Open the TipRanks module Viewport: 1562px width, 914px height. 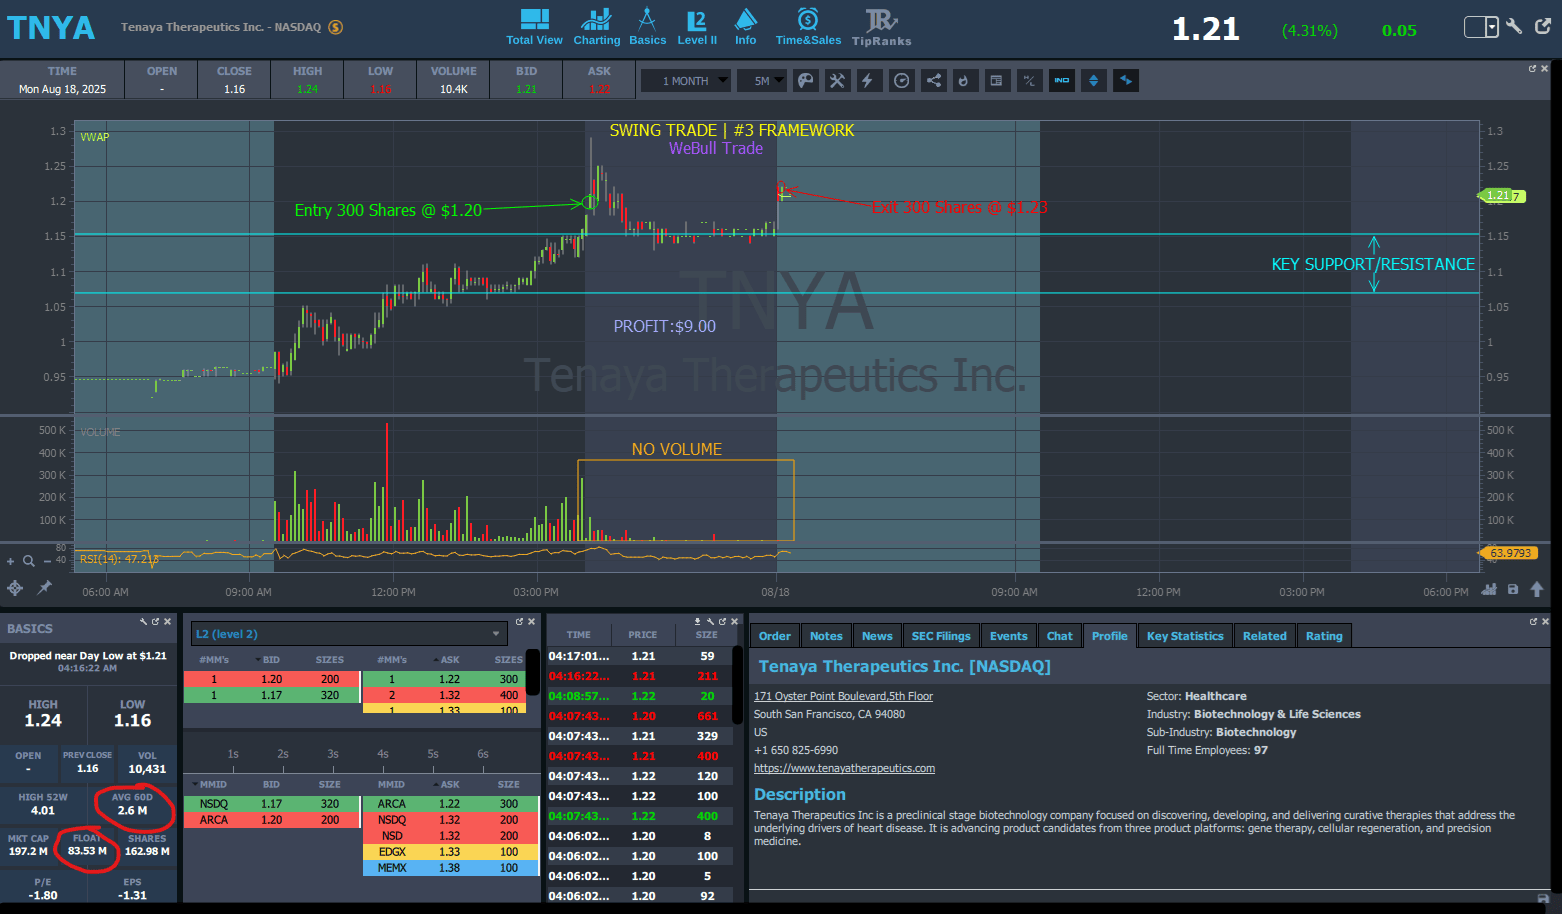(x=881, y=27)
